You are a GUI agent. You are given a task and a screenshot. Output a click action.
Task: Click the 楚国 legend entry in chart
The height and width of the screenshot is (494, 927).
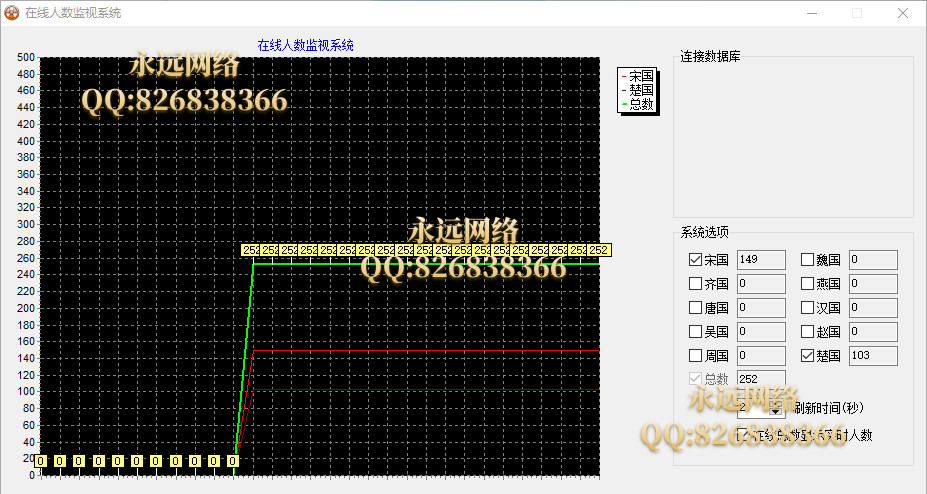[x=640, y=90]
